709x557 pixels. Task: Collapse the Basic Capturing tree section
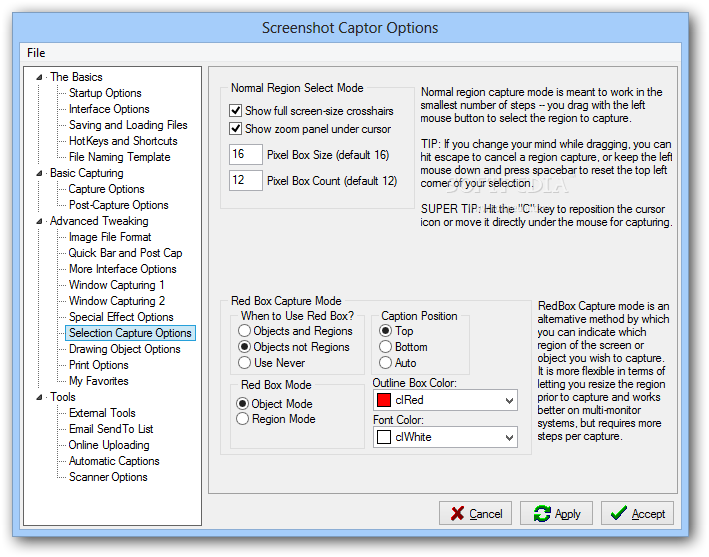[x=39, y=174]
